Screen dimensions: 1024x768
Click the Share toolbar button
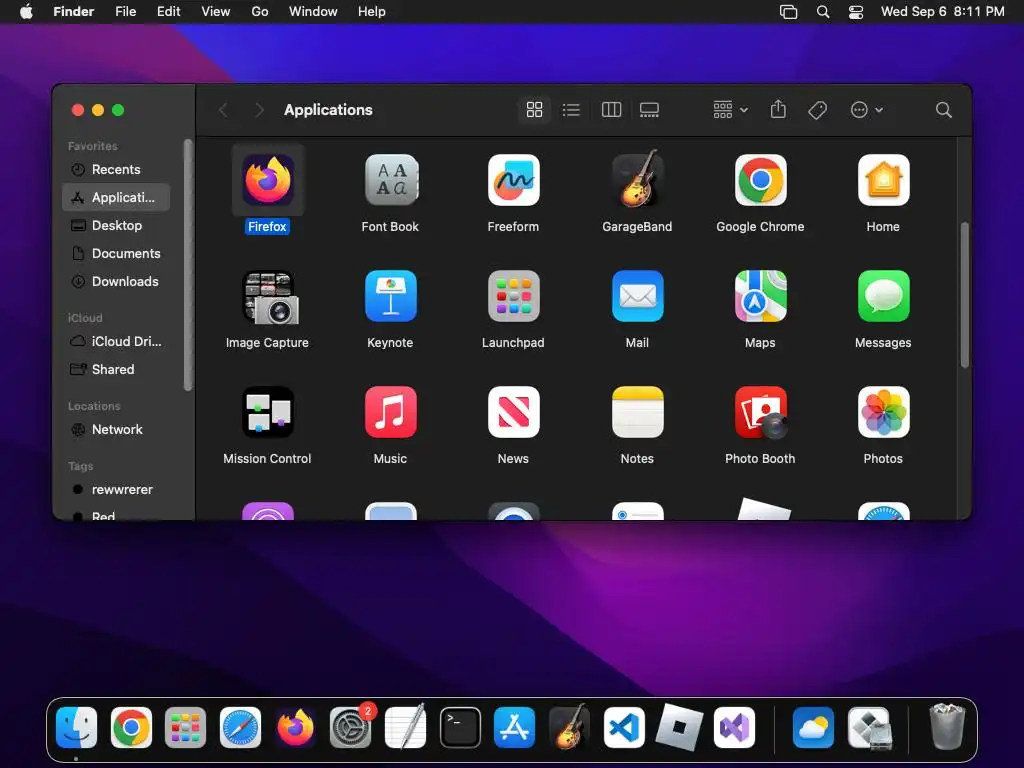click(x=778, y=109)
